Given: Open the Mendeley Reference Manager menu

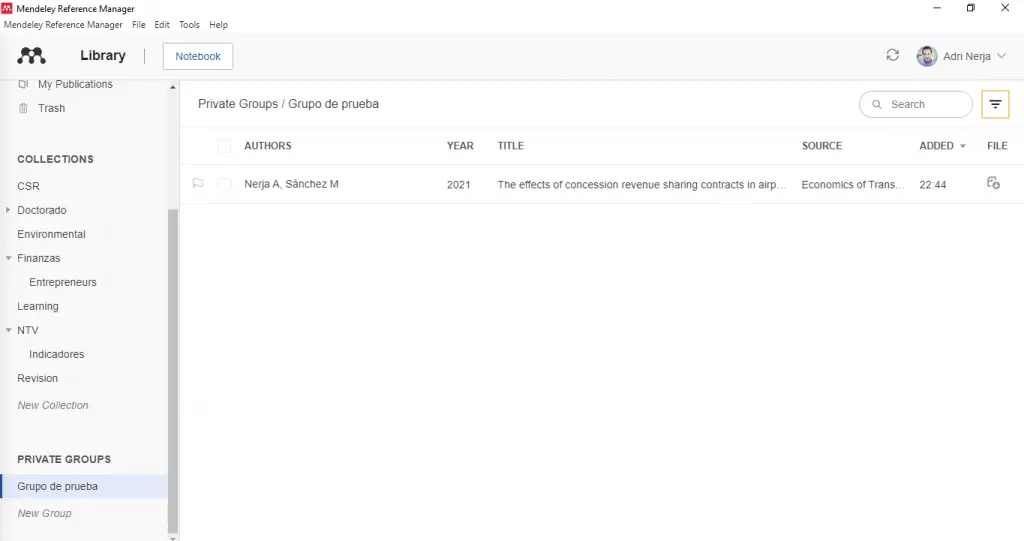Looking at the screenshot, I should click(63, 24).
